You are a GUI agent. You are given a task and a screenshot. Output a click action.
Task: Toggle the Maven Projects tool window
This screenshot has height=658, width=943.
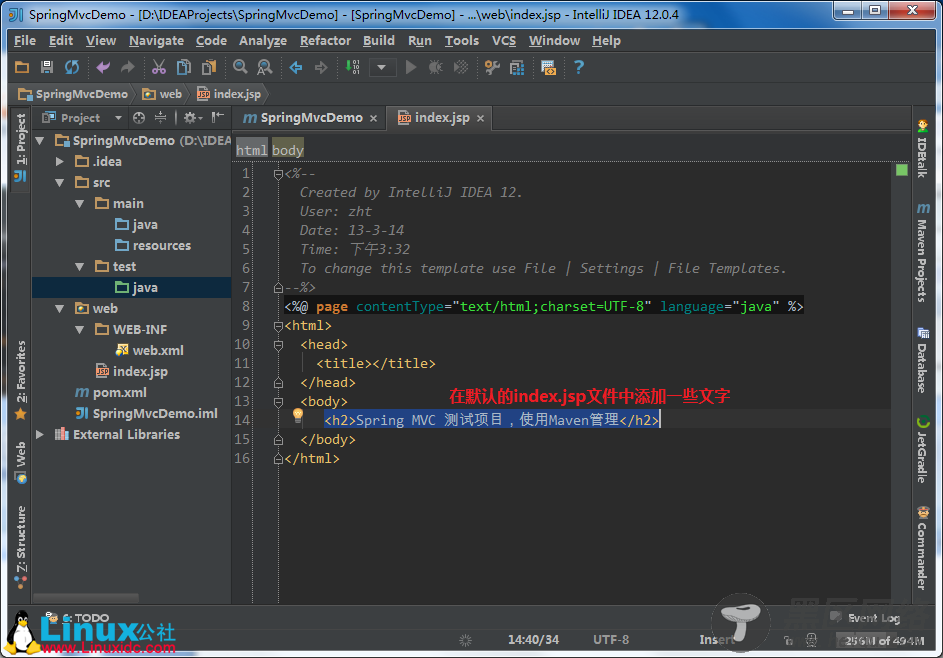pos(923,252)
